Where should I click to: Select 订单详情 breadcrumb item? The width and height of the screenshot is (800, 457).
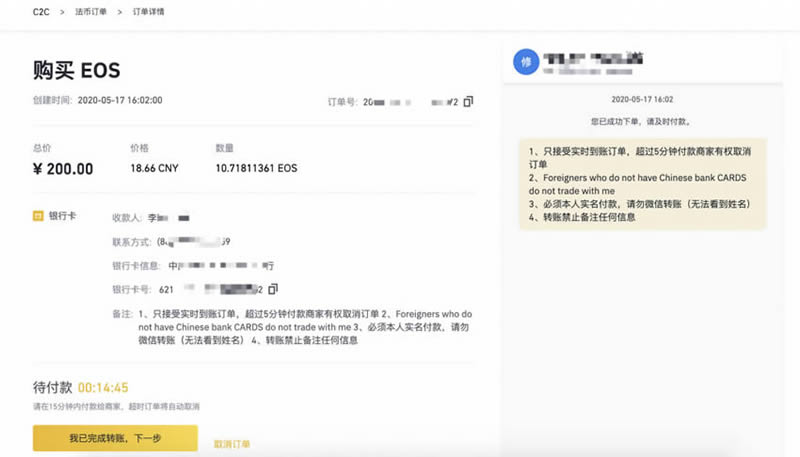(149, 13)
